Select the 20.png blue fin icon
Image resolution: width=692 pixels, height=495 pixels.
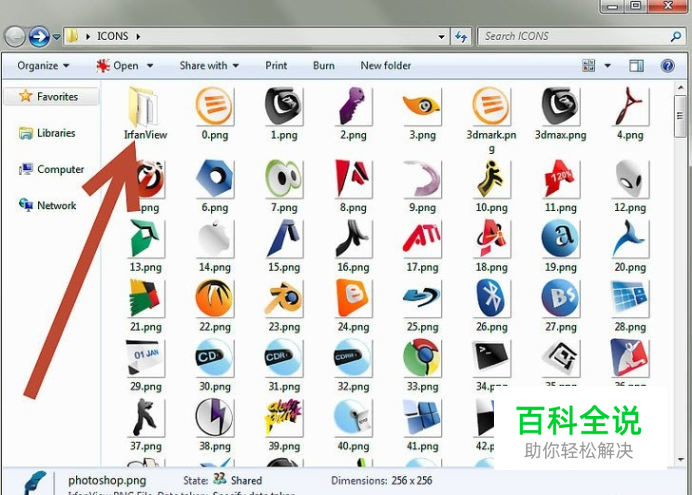pyautogui.click(x=630, y=238)
